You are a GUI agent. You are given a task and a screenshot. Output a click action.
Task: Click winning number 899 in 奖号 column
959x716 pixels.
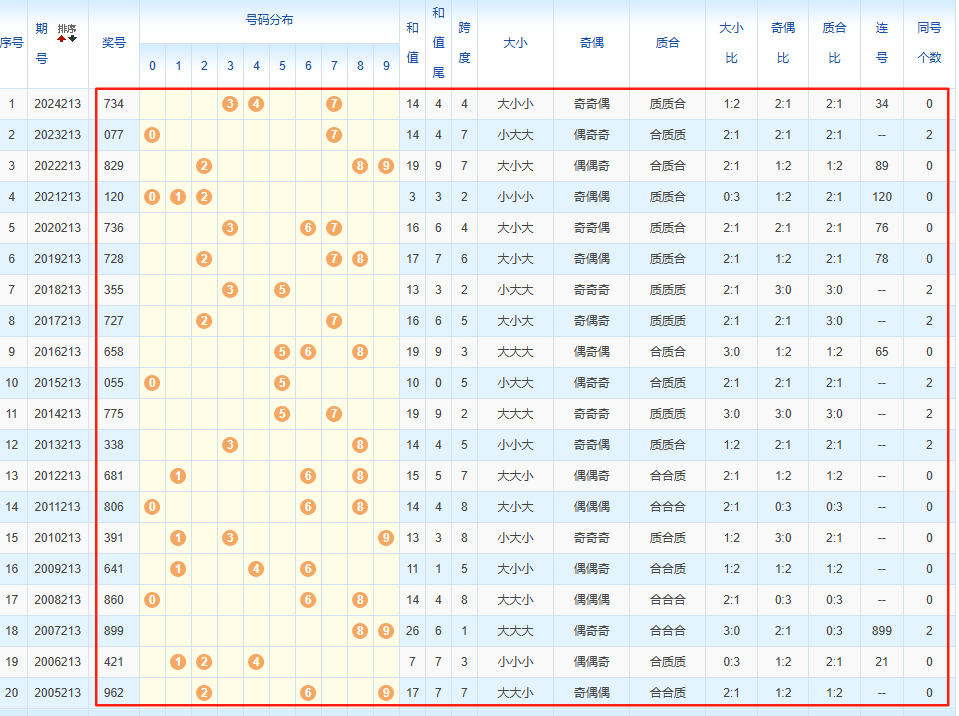pyautogui.click(x=114, y=631)
